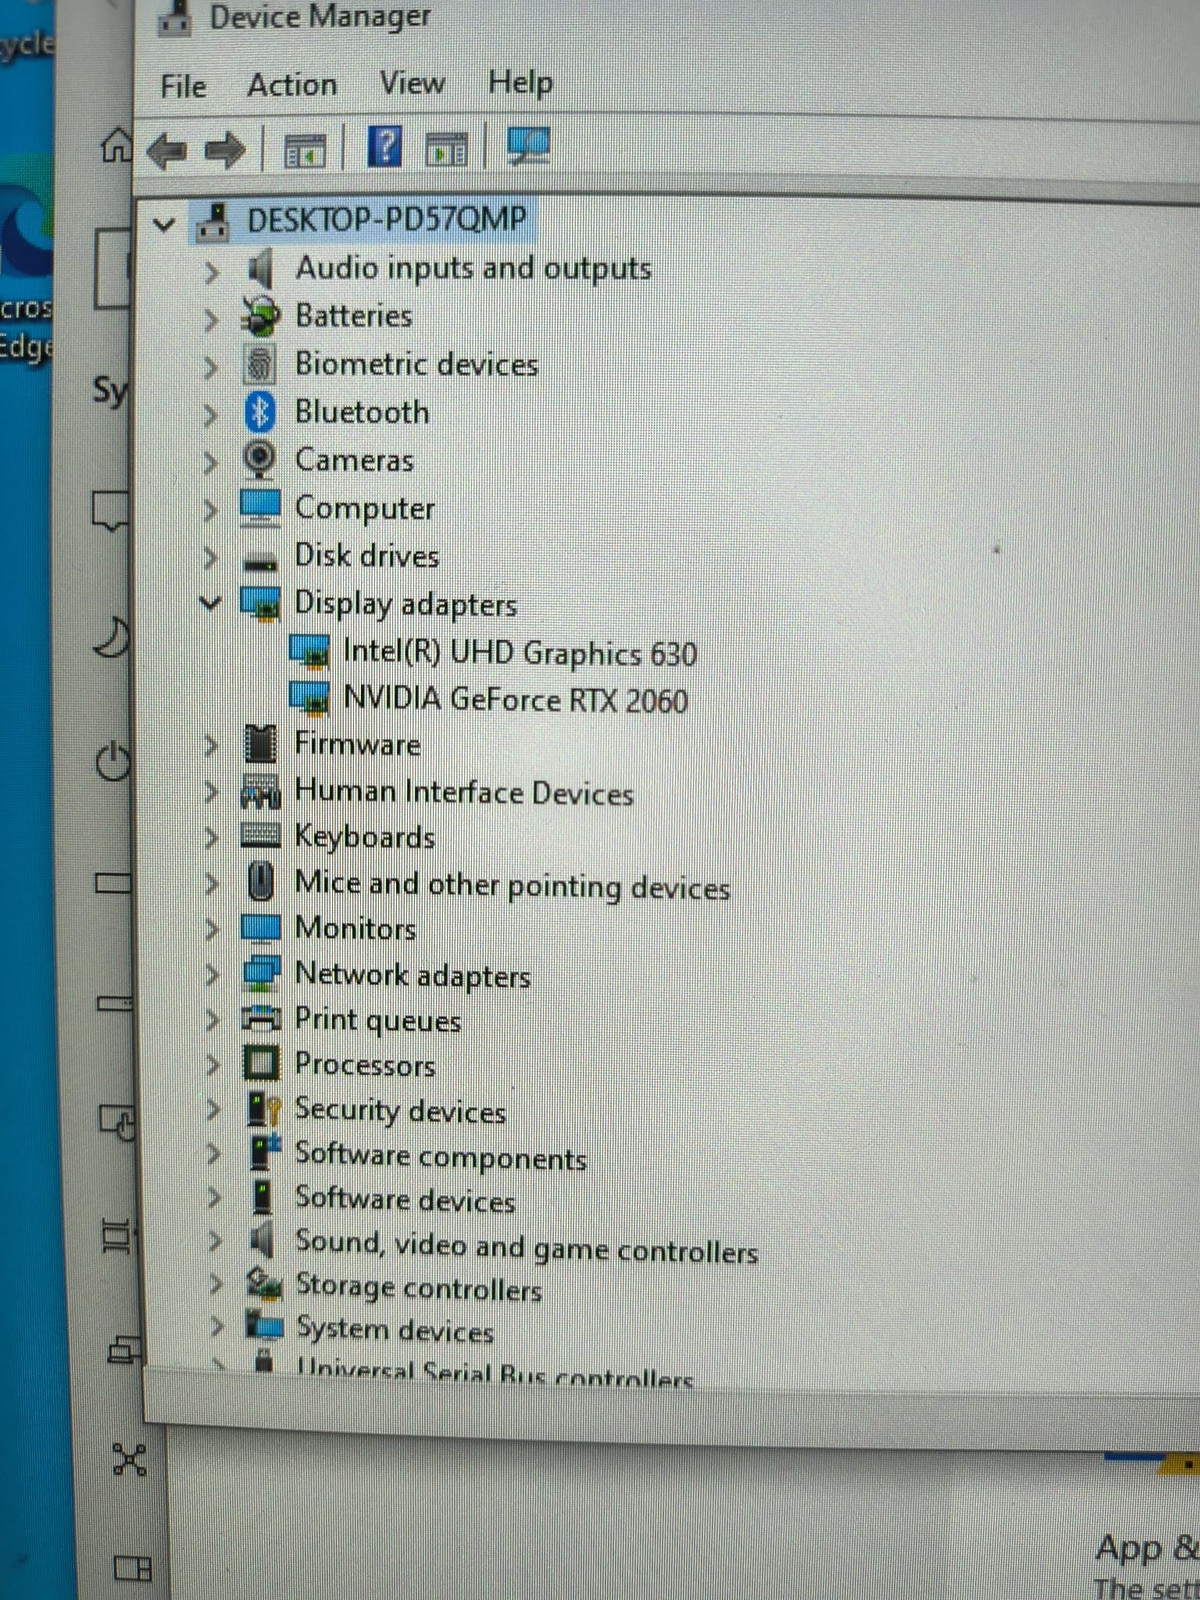Click the Human Interface Devices icon
The height and width of the screenshot is (1600, 1200).
261,792
